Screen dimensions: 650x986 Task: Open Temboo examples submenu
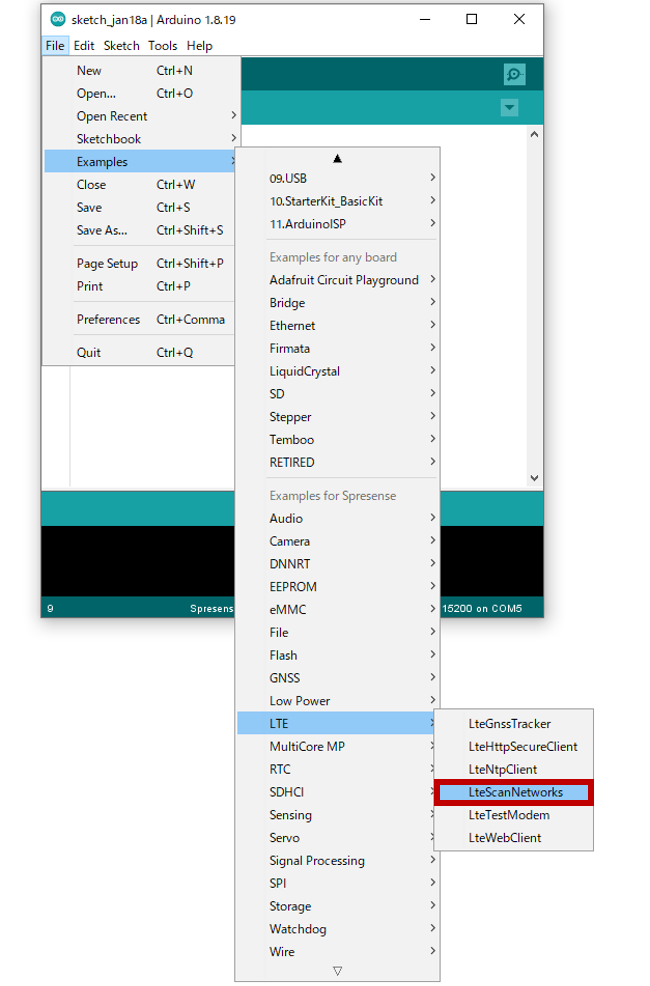click(338, 440)
